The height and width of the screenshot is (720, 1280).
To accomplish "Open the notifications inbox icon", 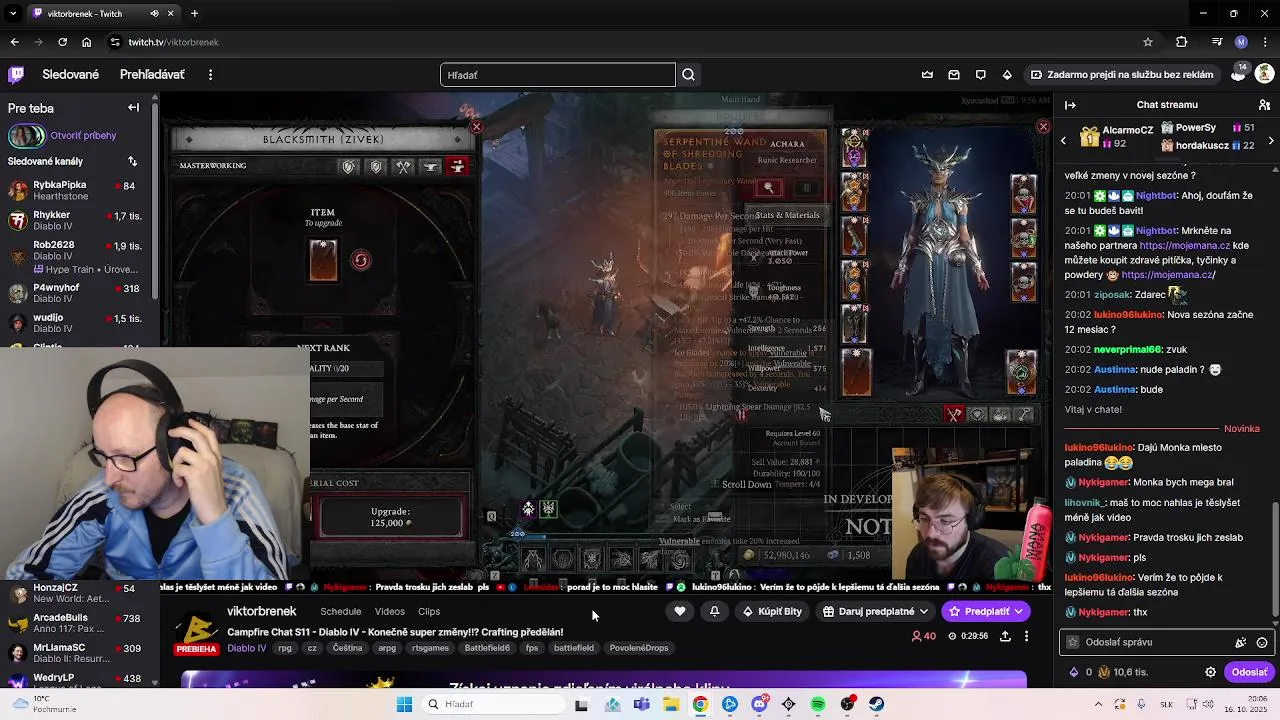I will tap(954, 74).
